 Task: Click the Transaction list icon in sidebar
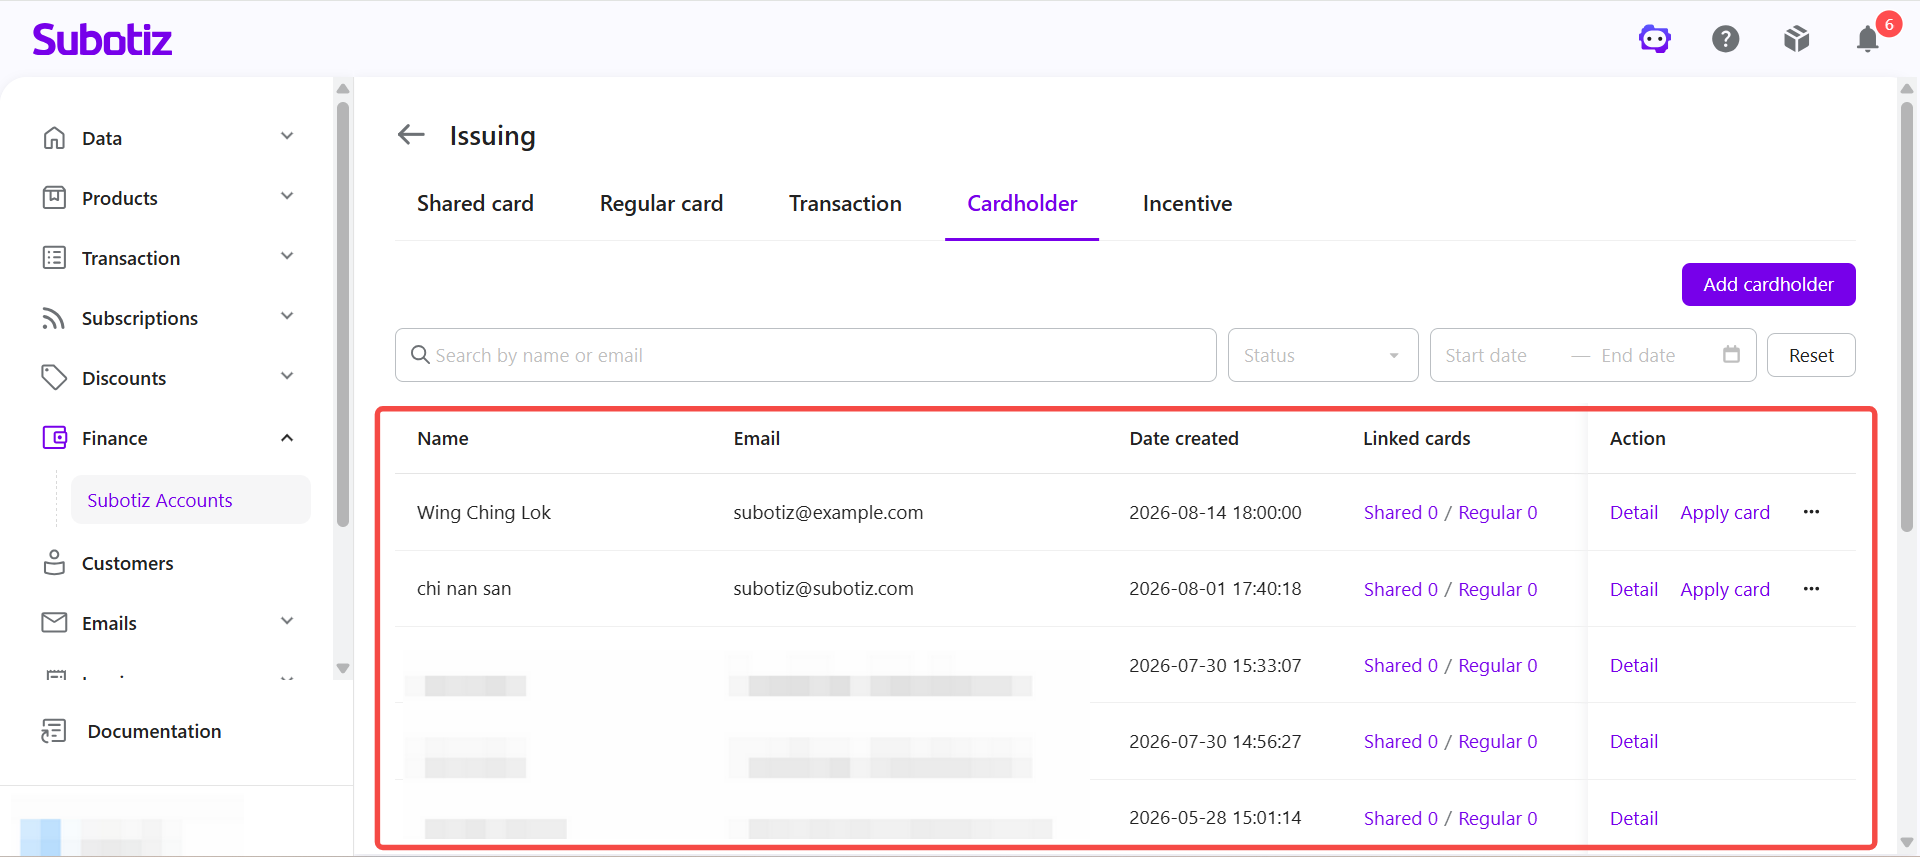pyautogui.click(x=54, y=258)
